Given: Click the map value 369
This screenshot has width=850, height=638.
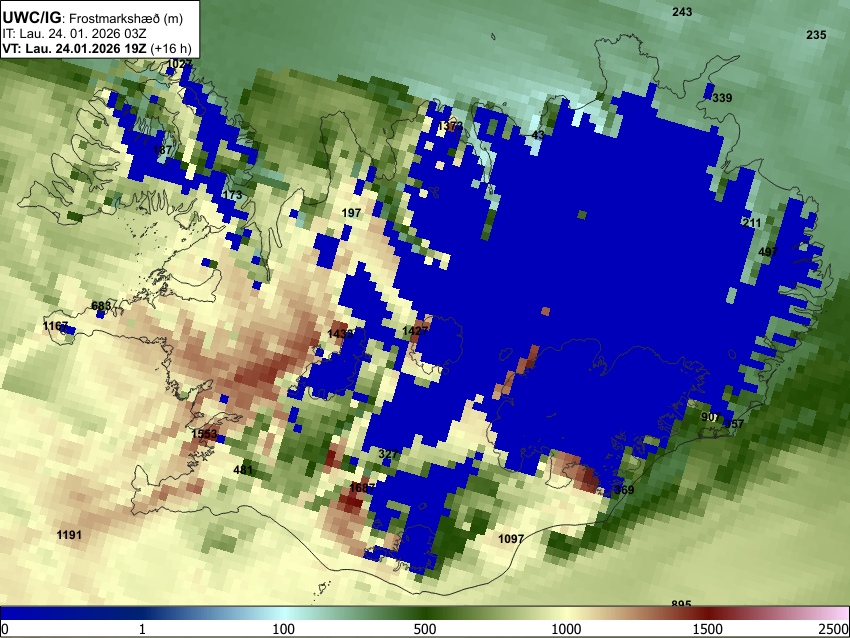Looking at the screenshot, I should (623, 489).
